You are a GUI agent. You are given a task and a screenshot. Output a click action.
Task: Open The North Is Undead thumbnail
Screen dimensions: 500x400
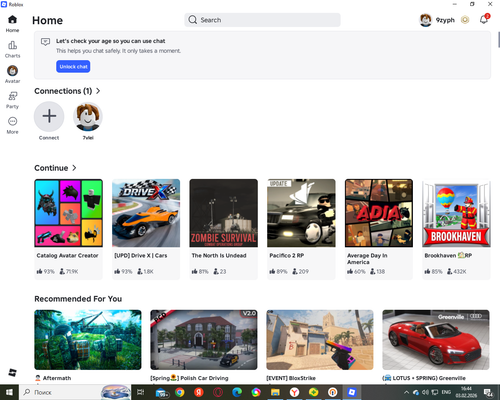(224, 213)
